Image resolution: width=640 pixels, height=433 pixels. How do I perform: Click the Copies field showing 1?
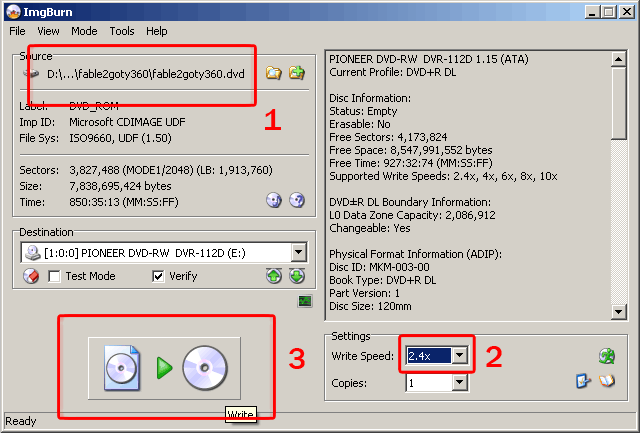[429, 383]
